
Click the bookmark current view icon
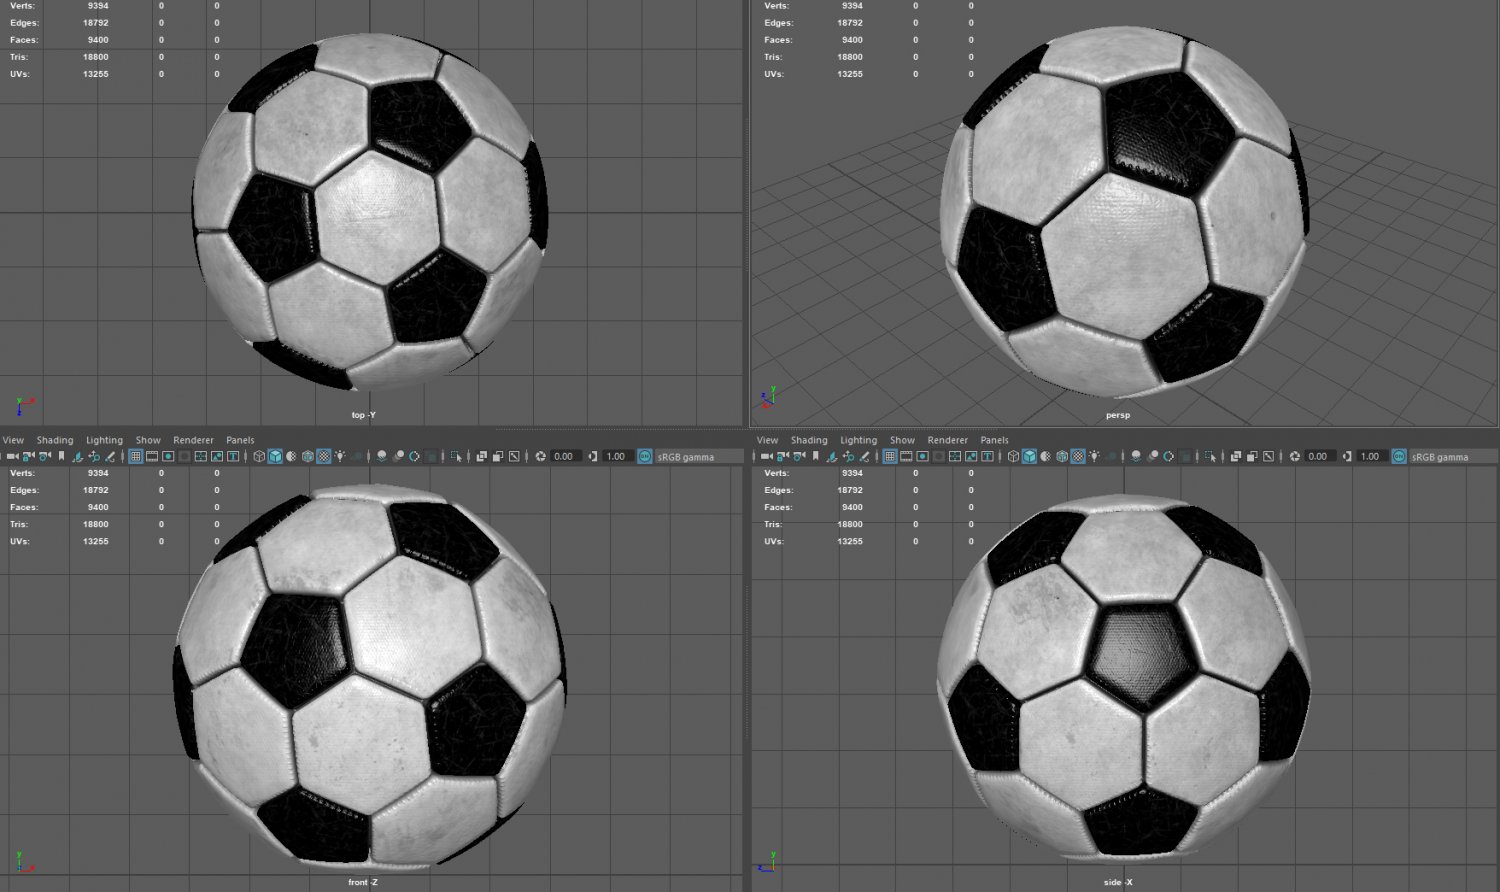[61, 457]
